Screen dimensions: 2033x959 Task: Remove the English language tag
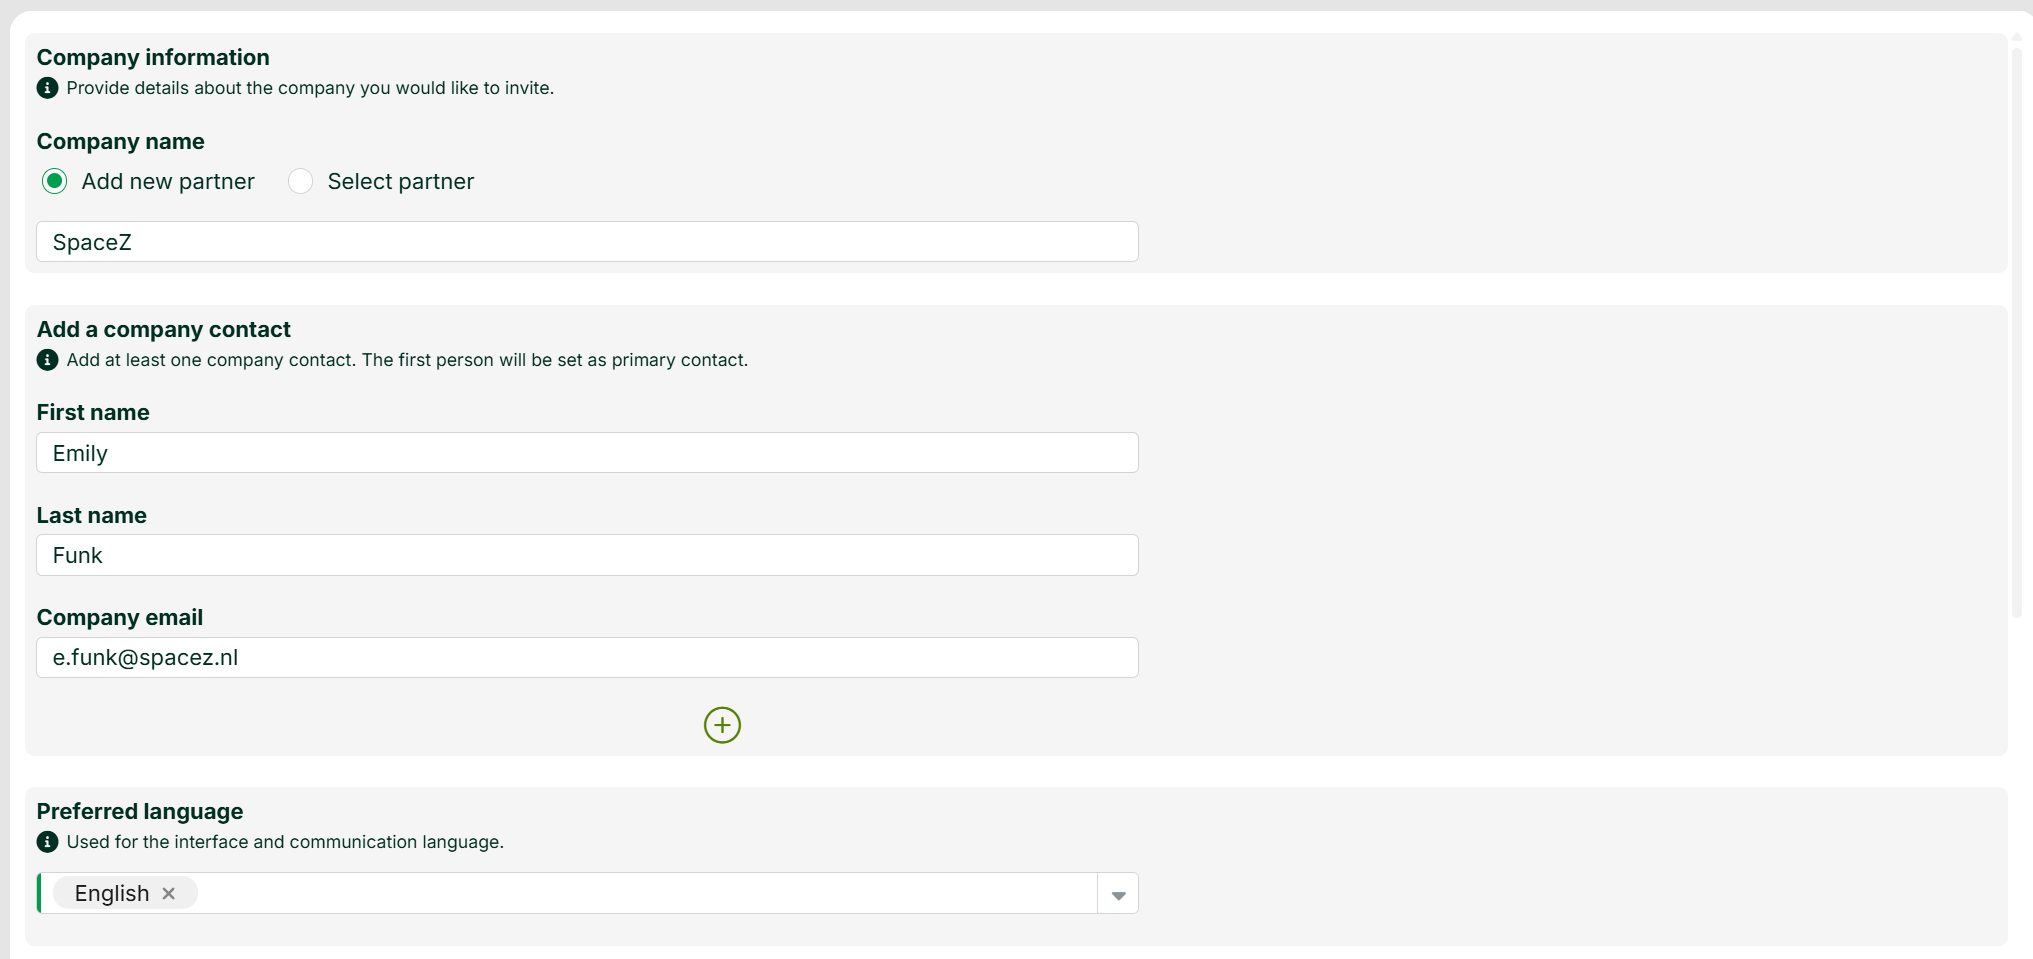[169, 893]
